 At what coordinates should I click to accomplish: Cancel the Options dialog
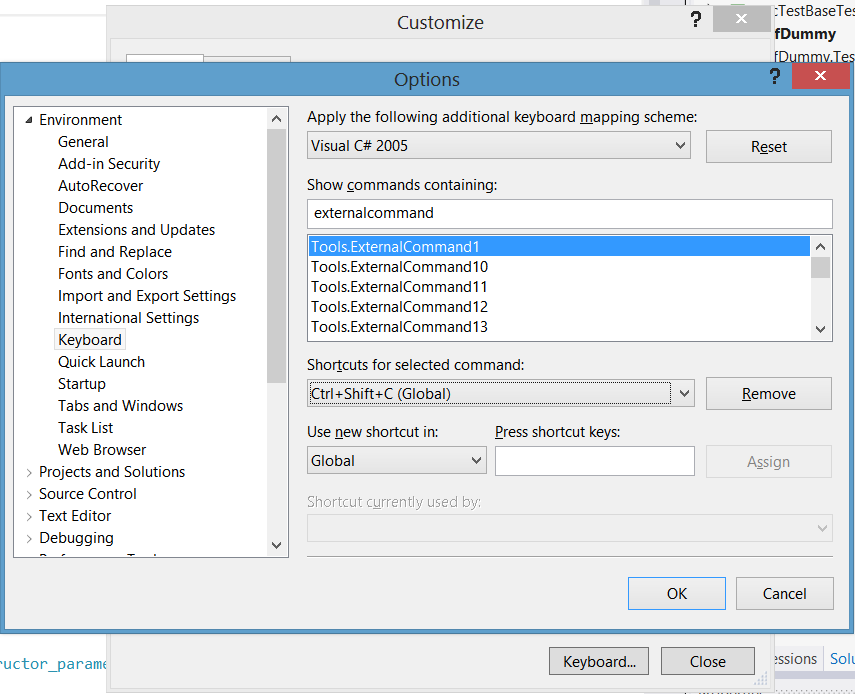pyautogui.click(x=784, y=594)
